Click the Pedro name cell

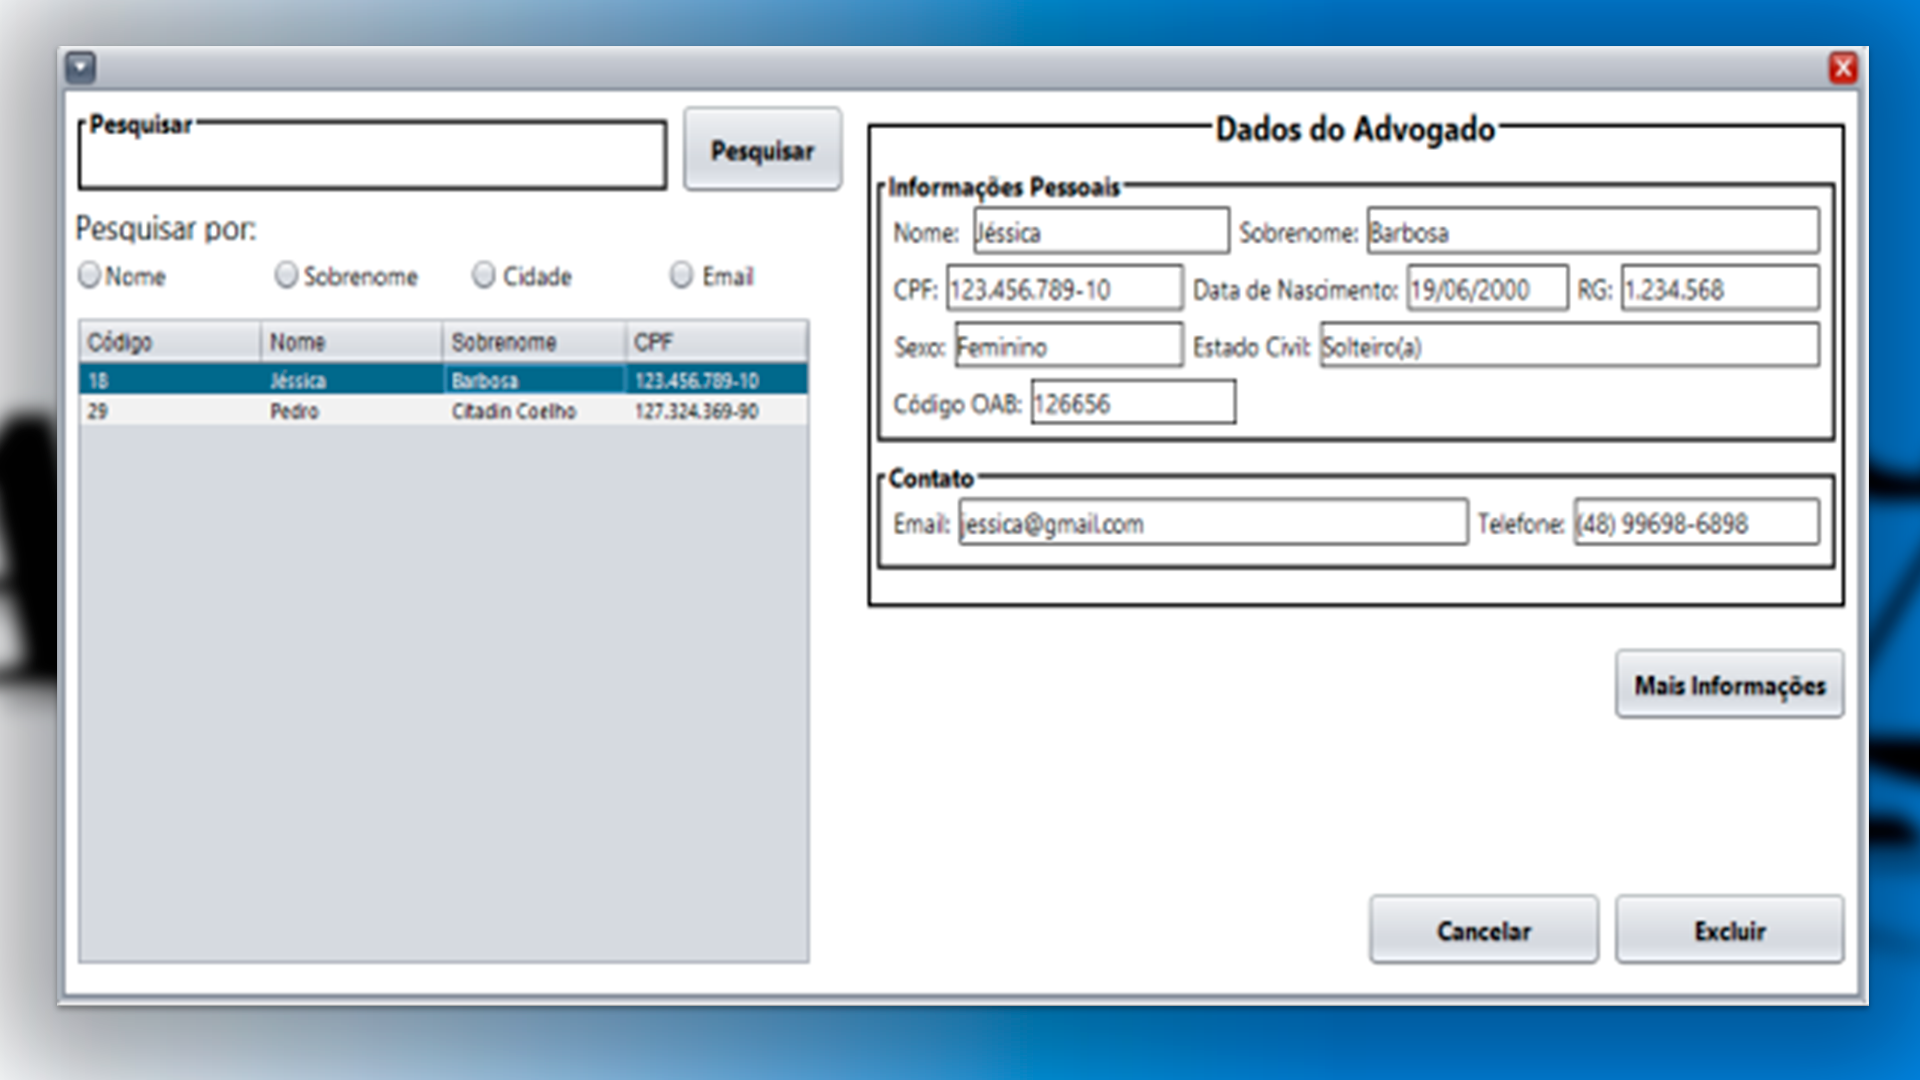click(352, 411)
